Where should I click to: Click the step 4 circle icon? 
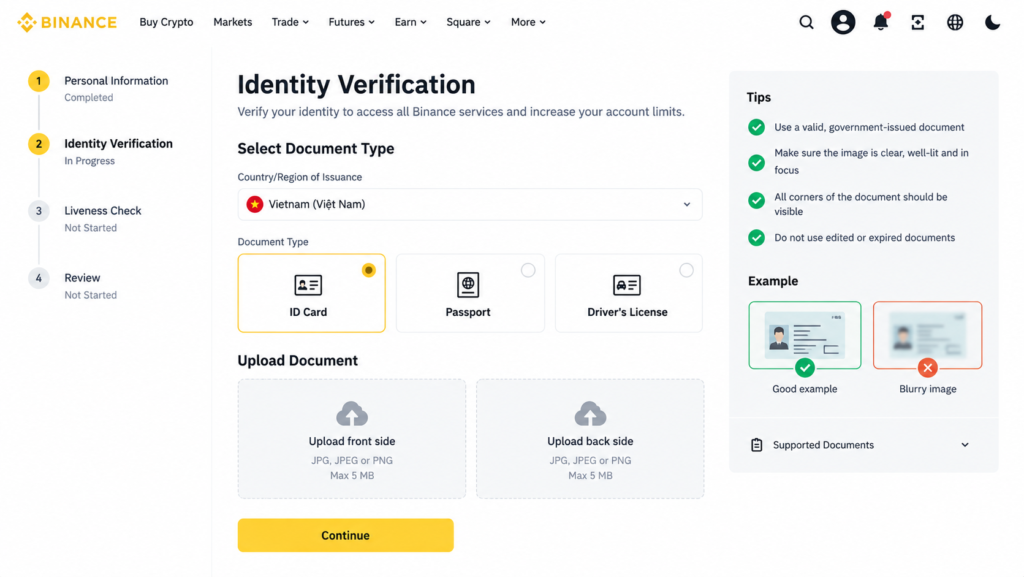[39, 278]
